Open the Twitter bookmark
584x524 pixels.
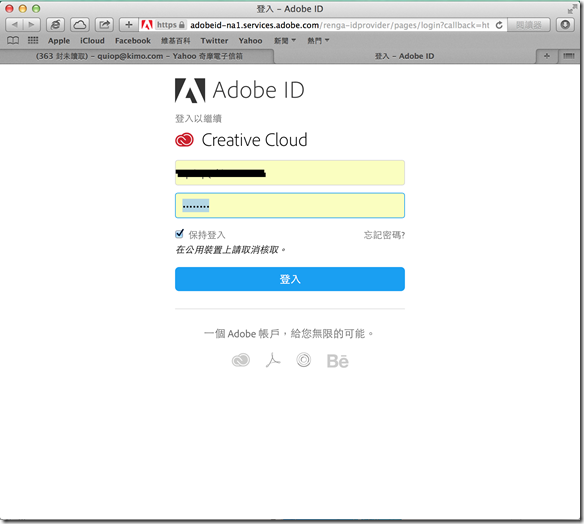(x=214, y=40)
